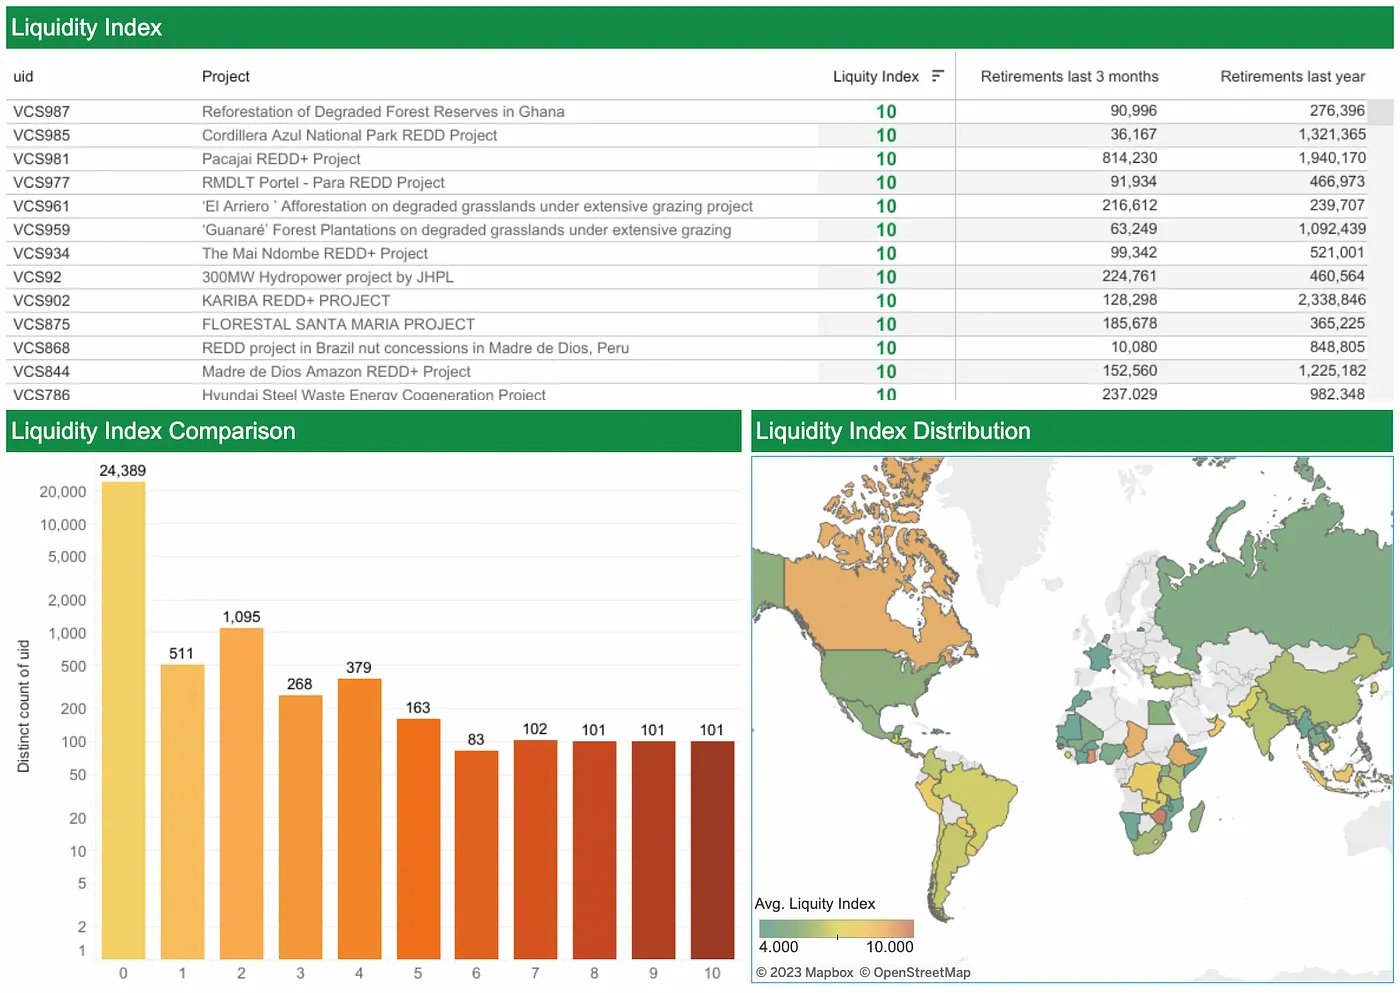Click the Liquidity Index Comparison title
Viewport: 1400px width, 993px height.
[x=153, y=431]
